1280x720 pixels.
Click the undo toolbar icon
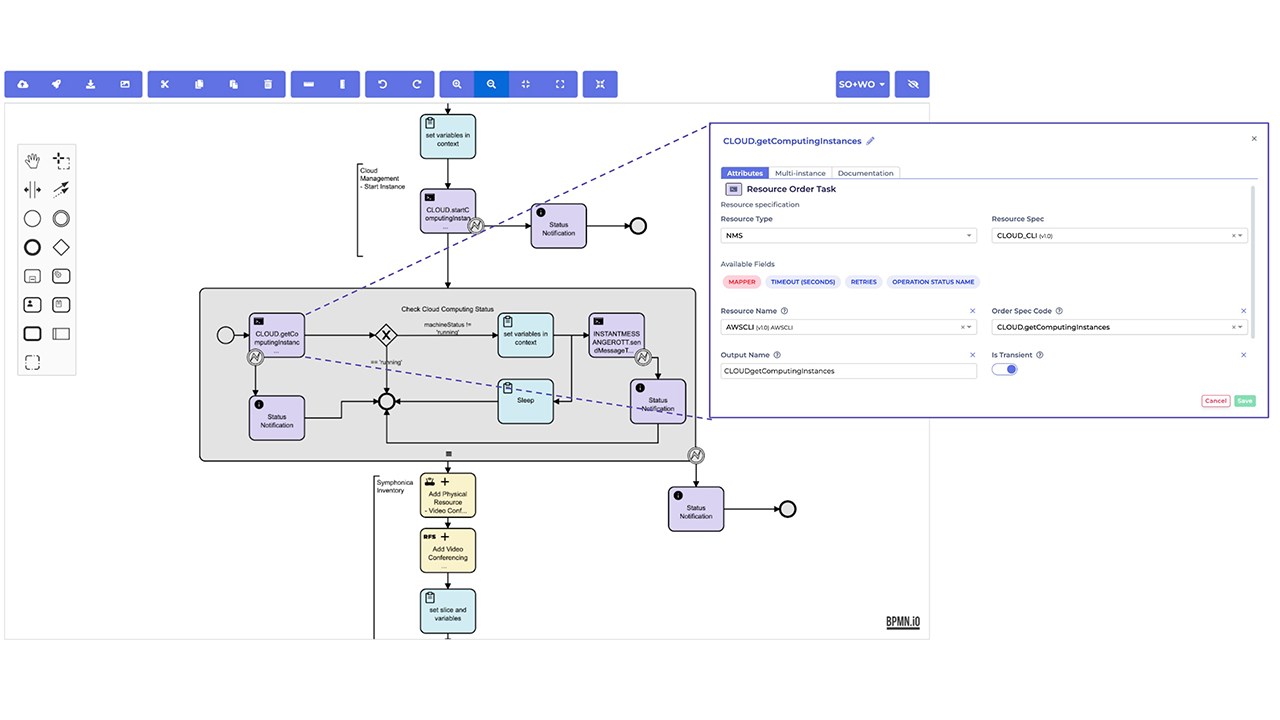[382, 84]
